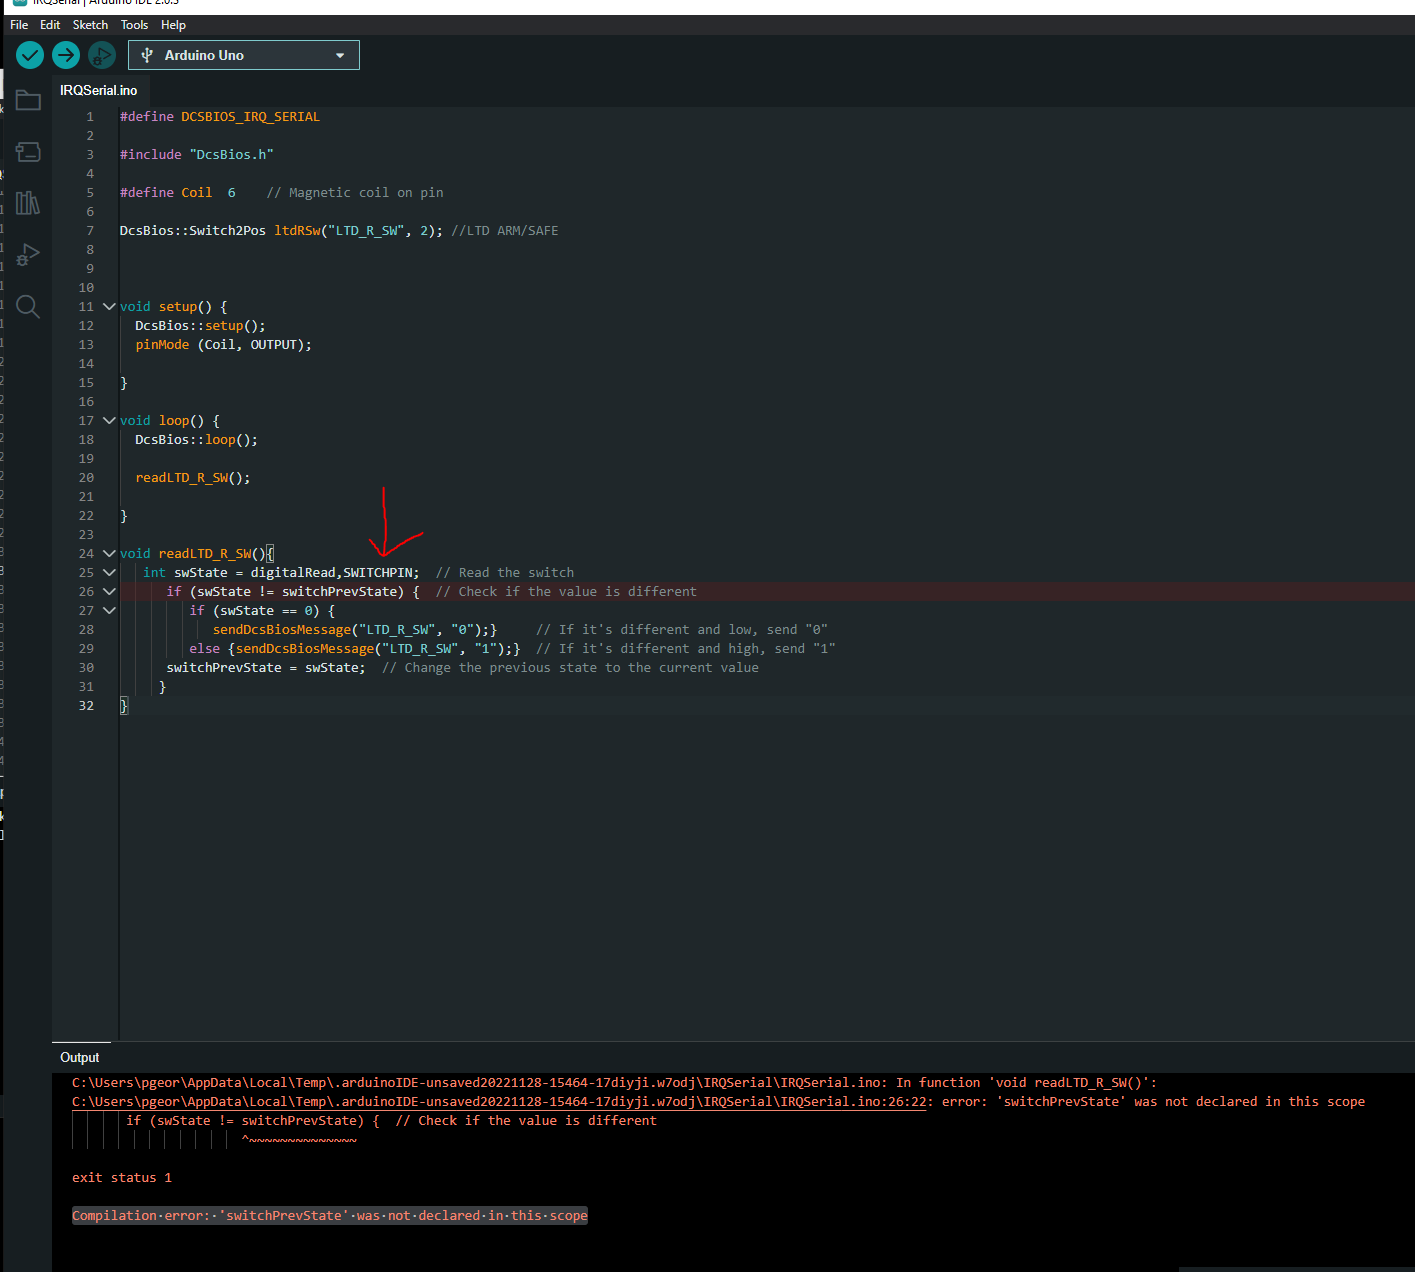
Task: Click the Compilation error message in Output
Action: 330,1216
